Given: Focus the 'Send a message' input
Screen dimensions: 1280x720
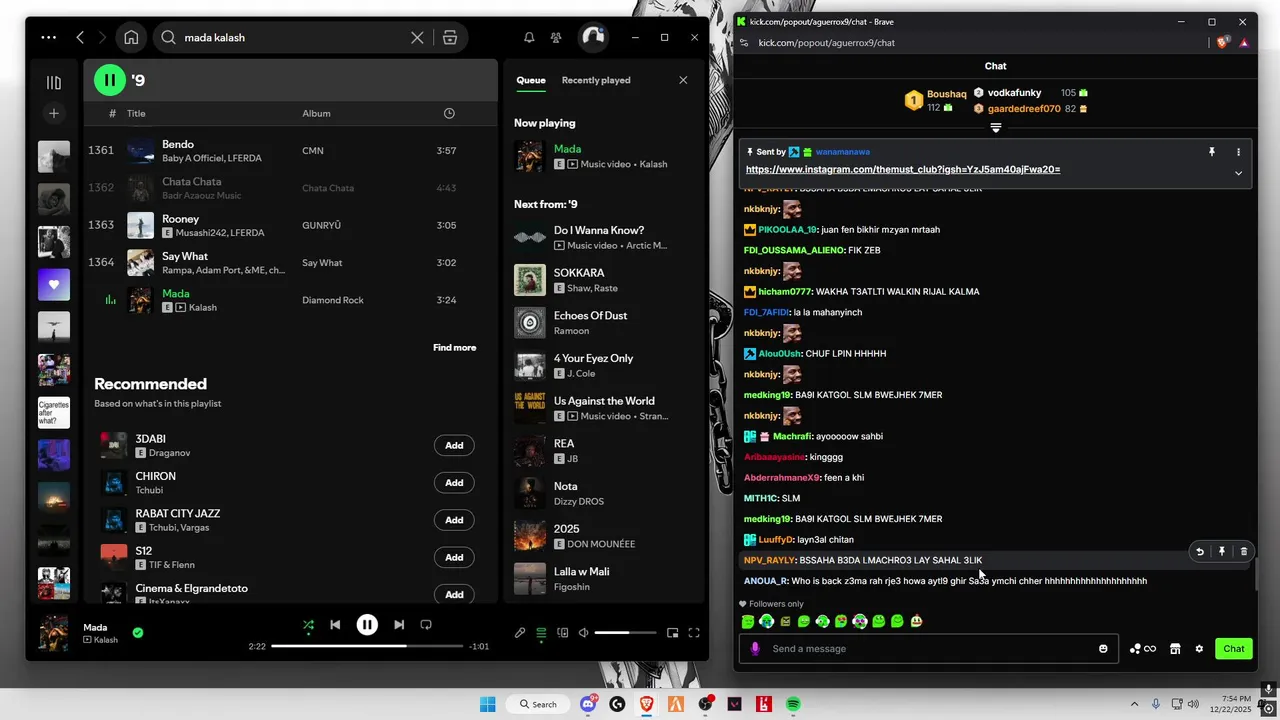Looking at the screenshot, I should (x=928, y=649).
